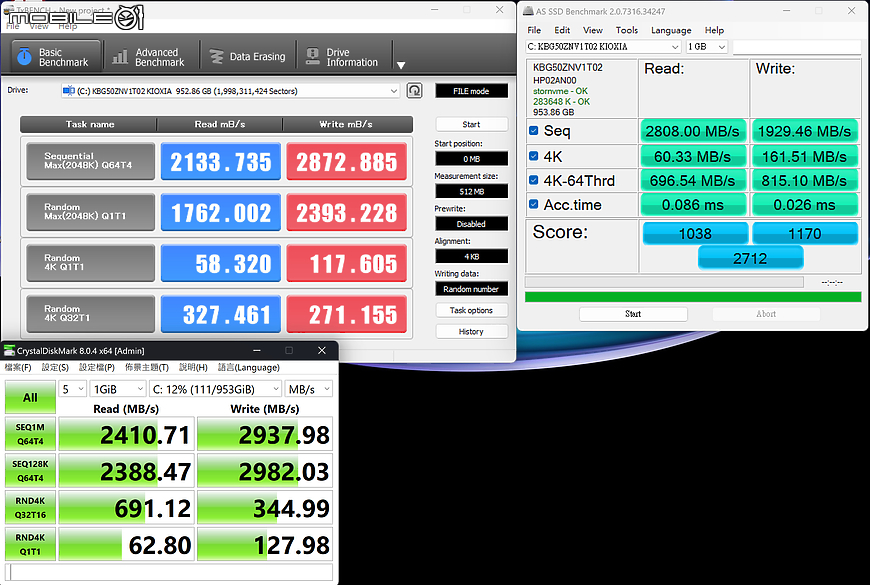870x585 pixels.
Task: Open the History button in TxBENCH
Action: (x=471, y=331)
